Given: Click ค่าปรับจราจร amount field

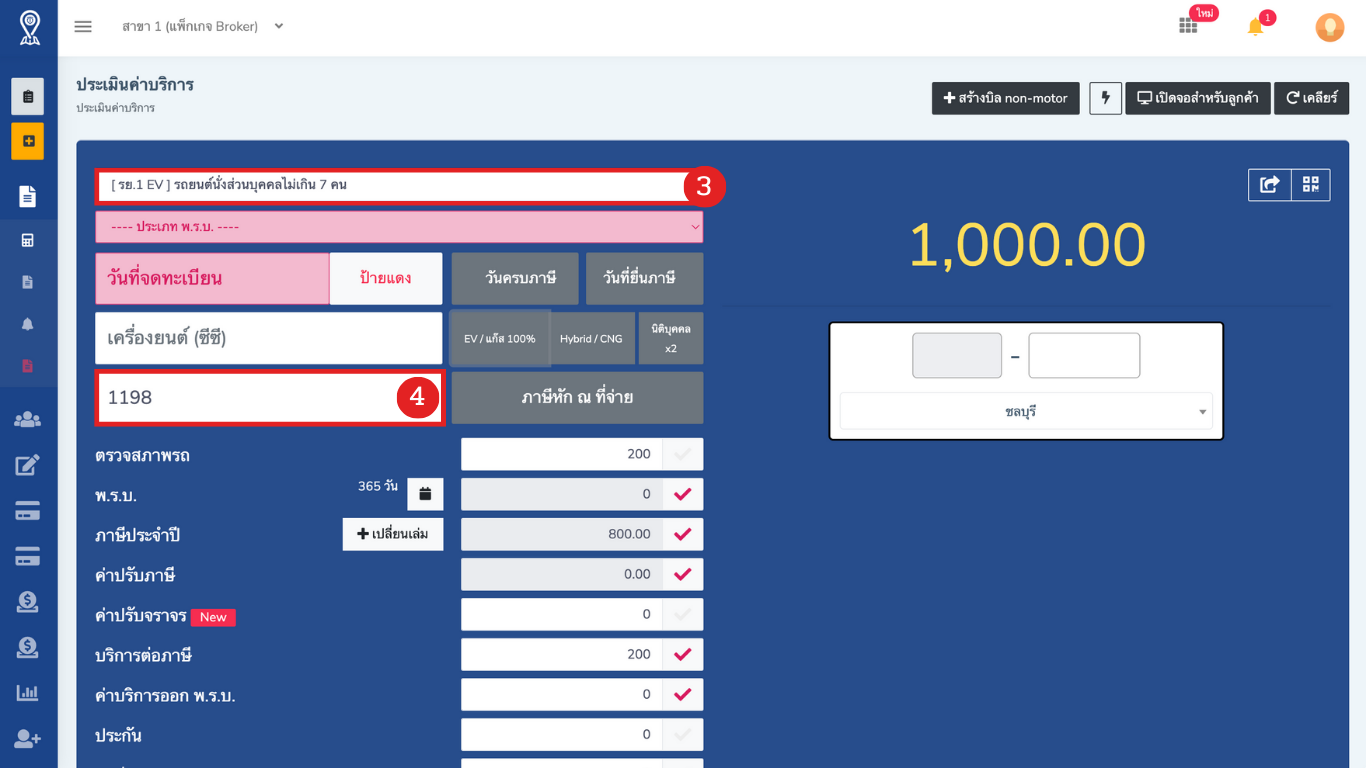Looking at the screenshot, I should (562, 614).
